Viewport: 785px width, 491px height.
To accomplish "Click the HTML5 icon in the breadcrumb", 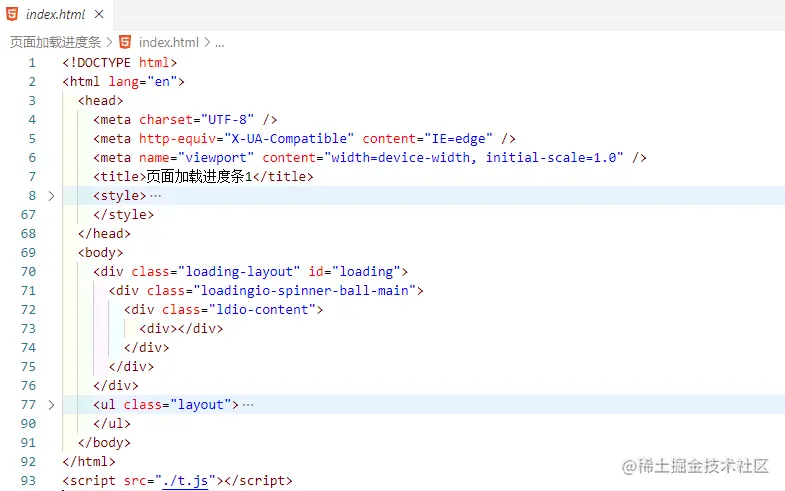I will coord(125,42).
